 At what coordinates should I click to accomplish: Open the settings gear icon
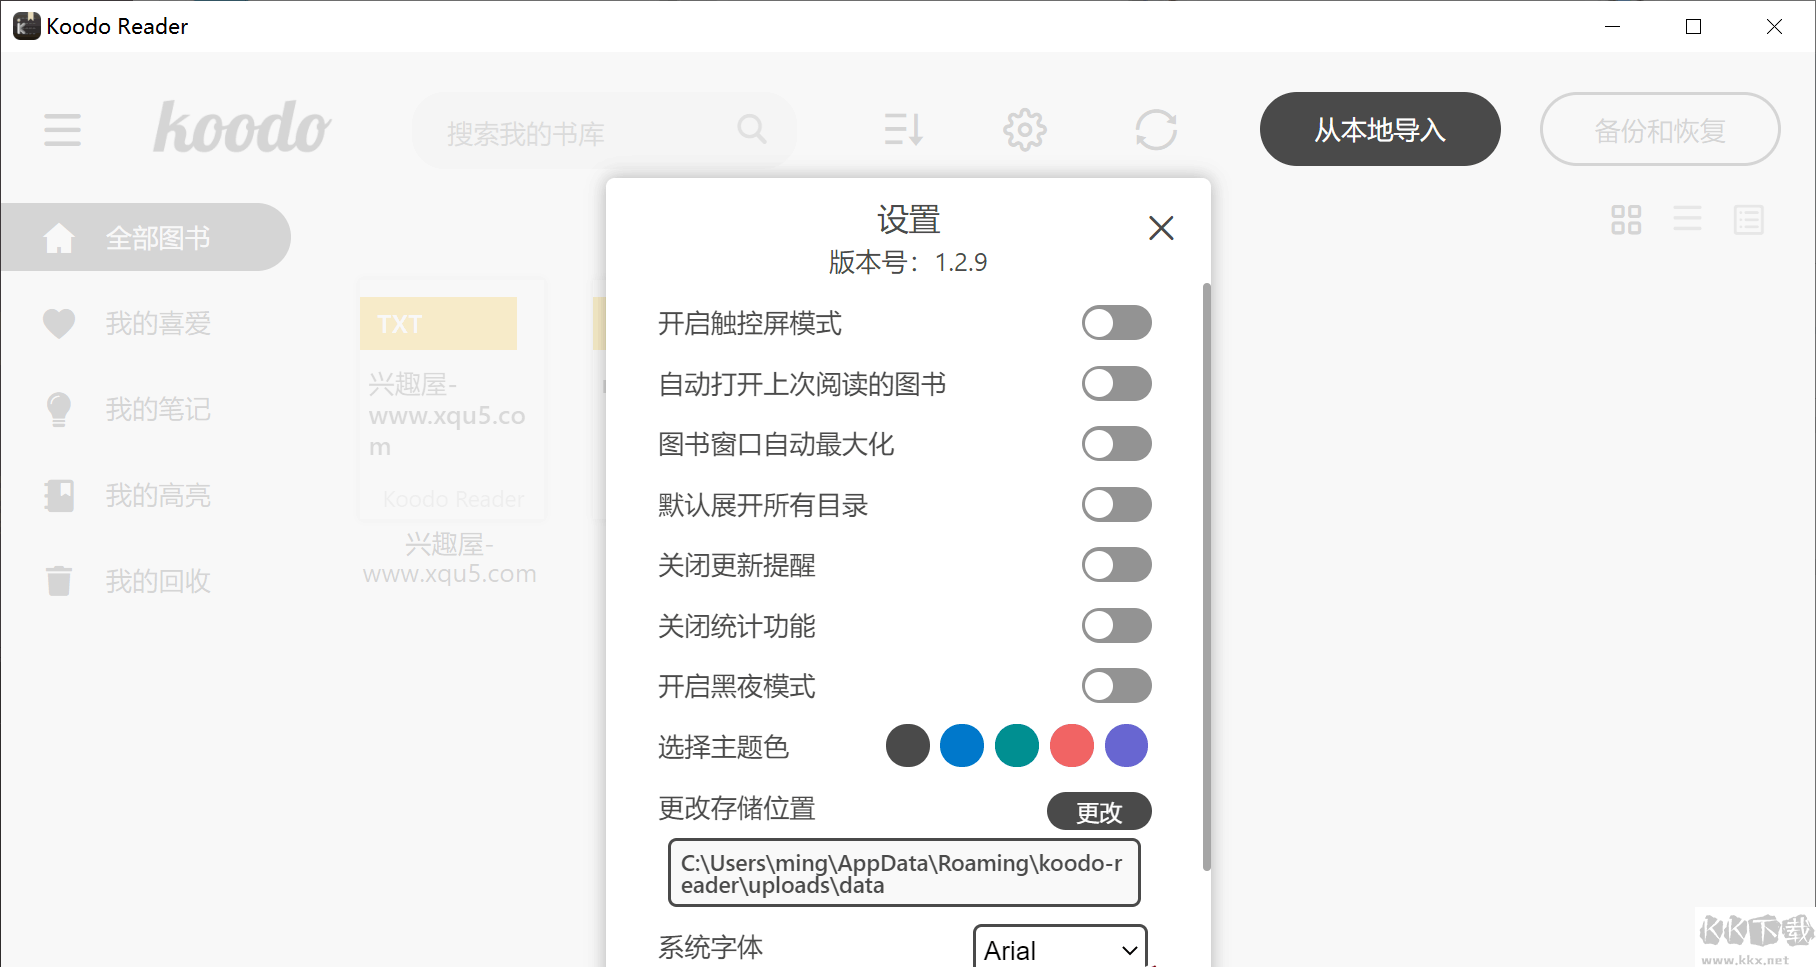[1024, 129]
